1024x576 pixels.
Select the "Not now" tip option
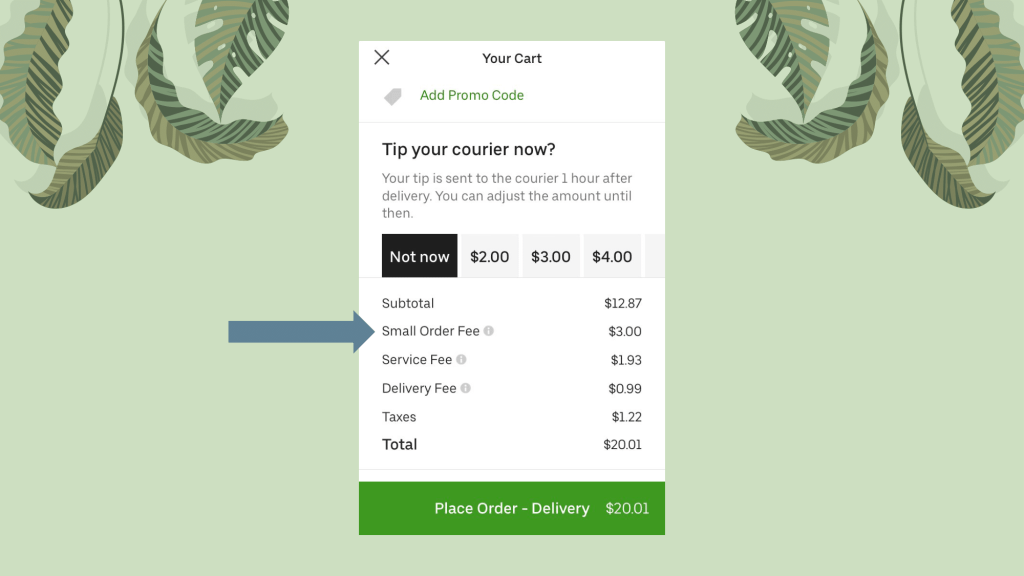pos(419,257)
